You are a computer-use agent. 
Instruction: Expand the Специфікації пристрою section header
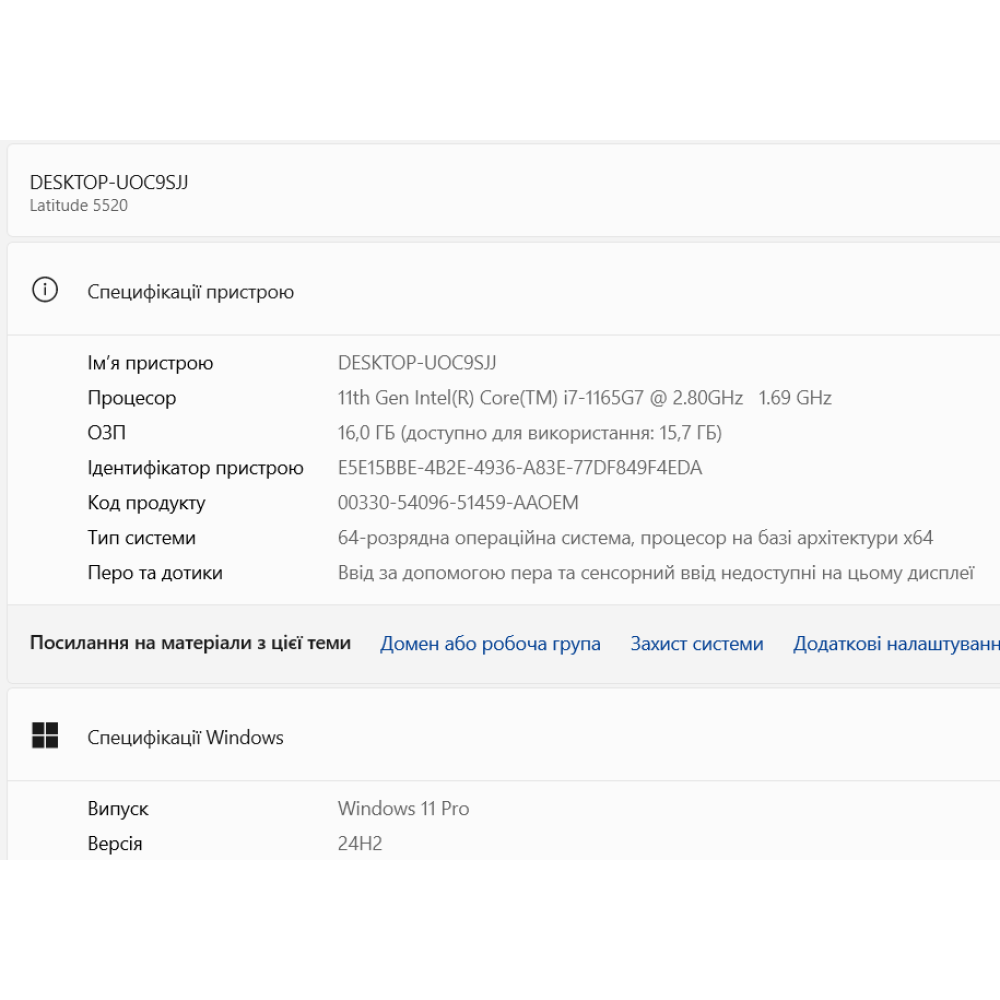(190, 292)
